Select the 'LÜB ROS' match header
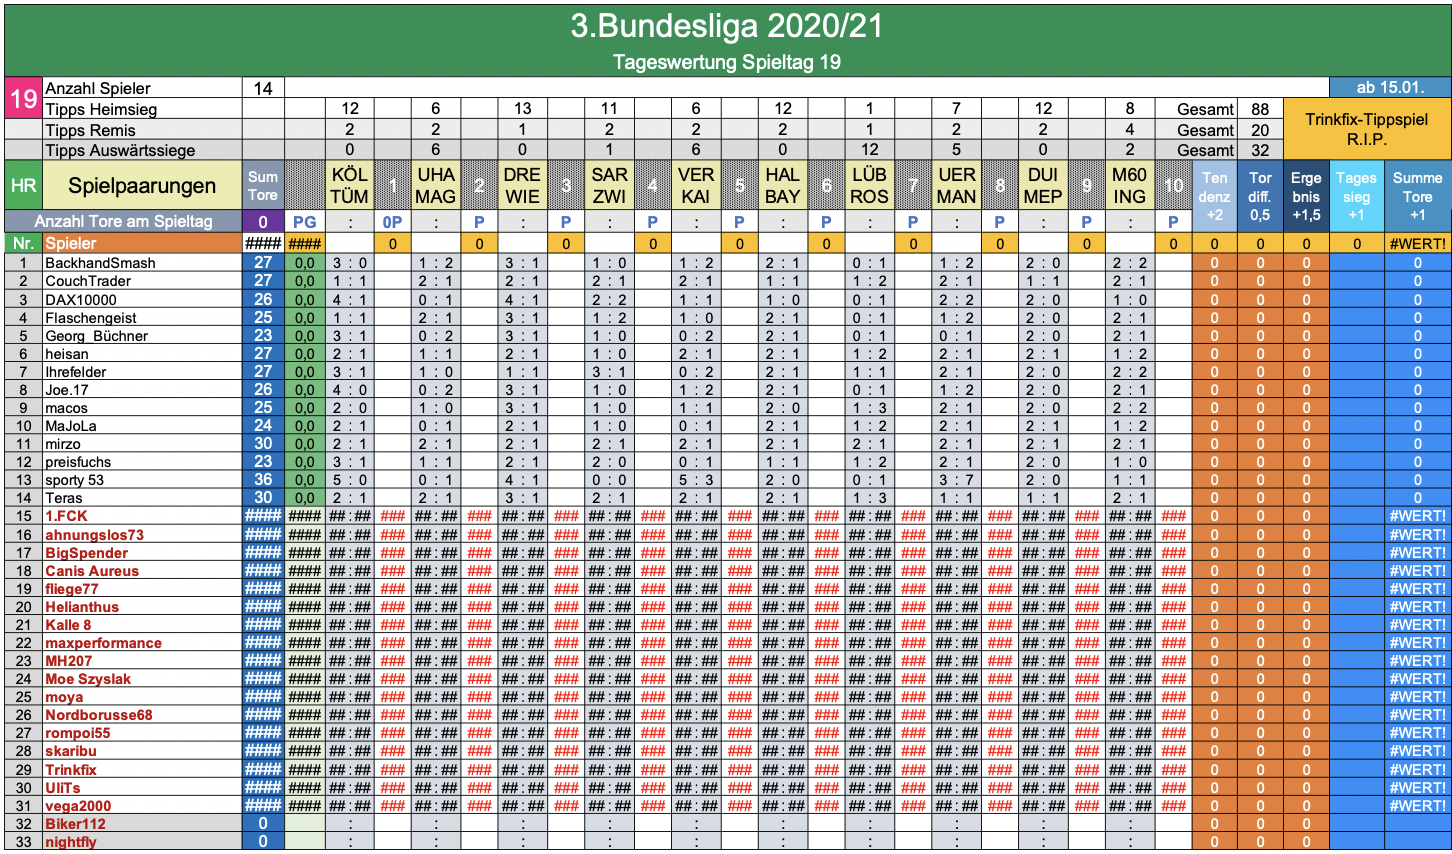 click(x=869, y=185)
